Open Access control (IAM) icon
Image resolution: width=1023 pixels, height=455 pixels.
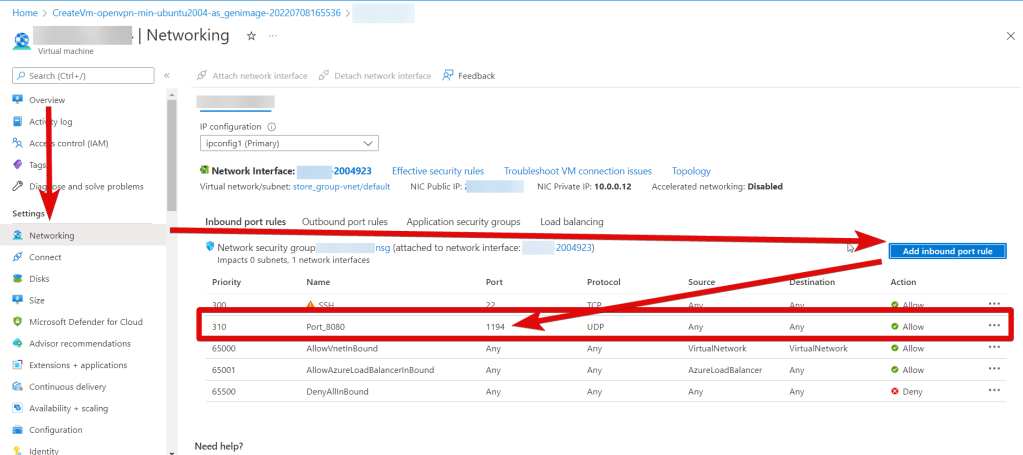(x=18, y=143)
